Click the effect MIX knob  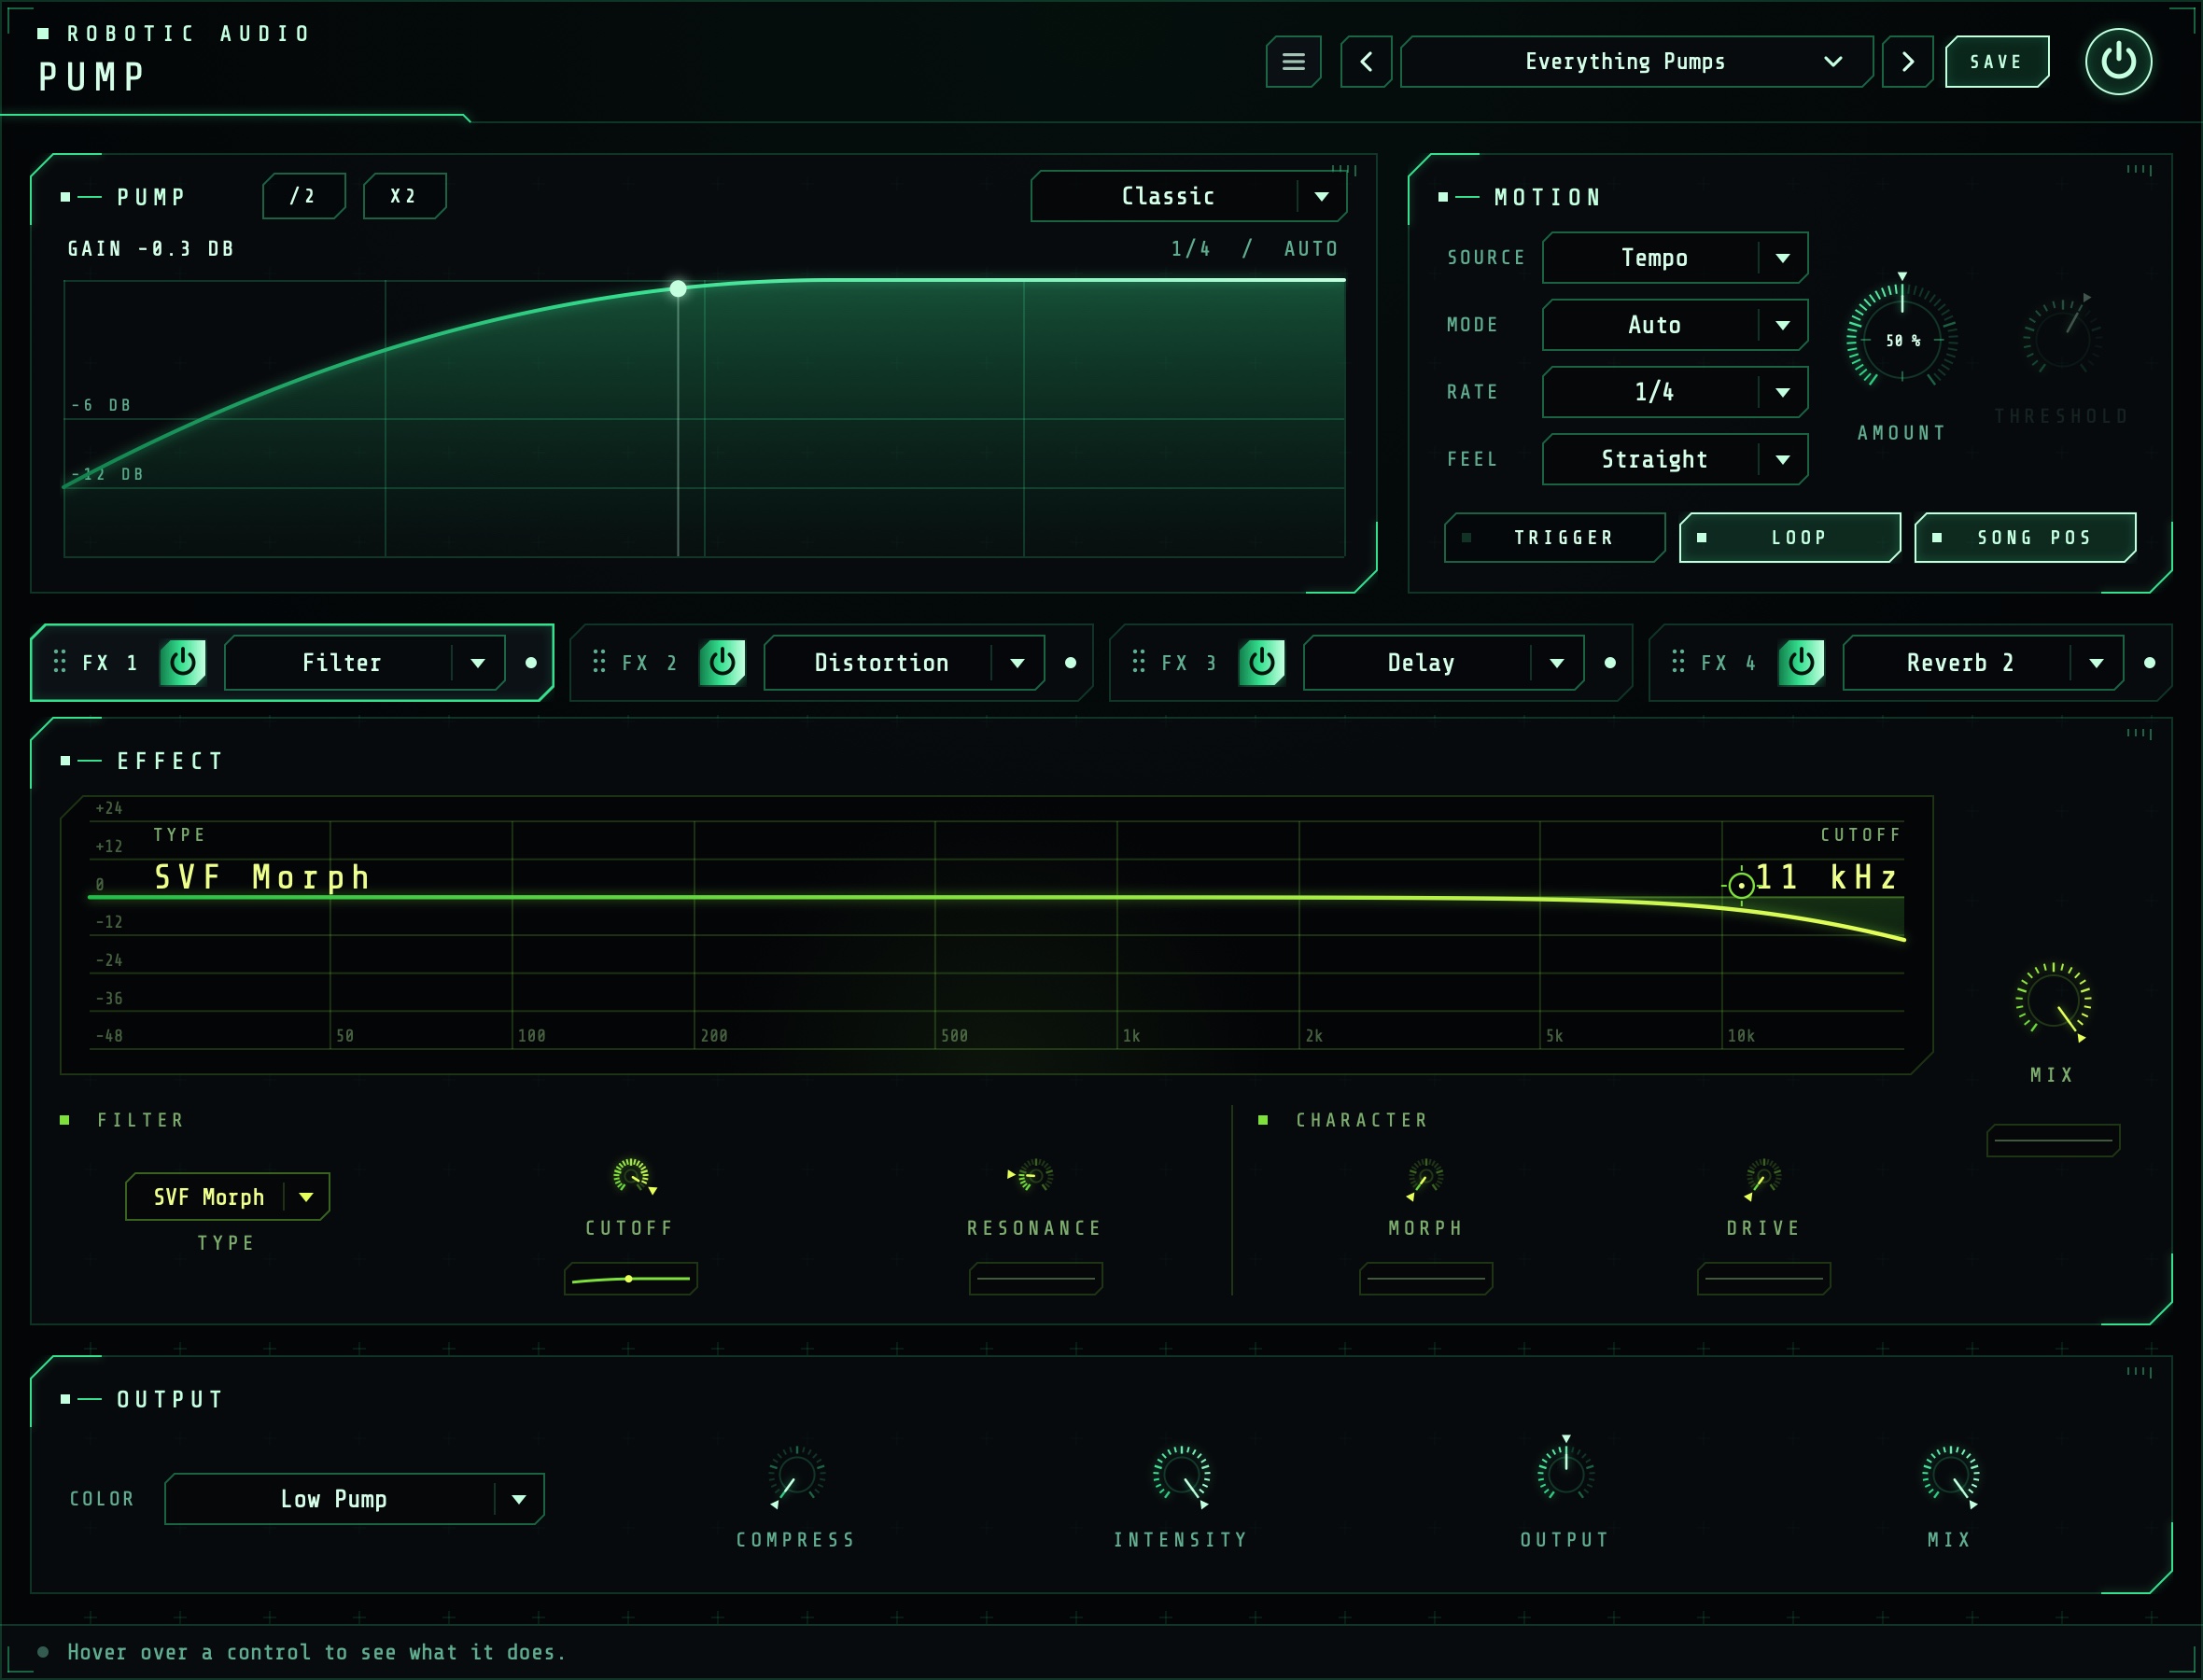click(2053, 1002)
